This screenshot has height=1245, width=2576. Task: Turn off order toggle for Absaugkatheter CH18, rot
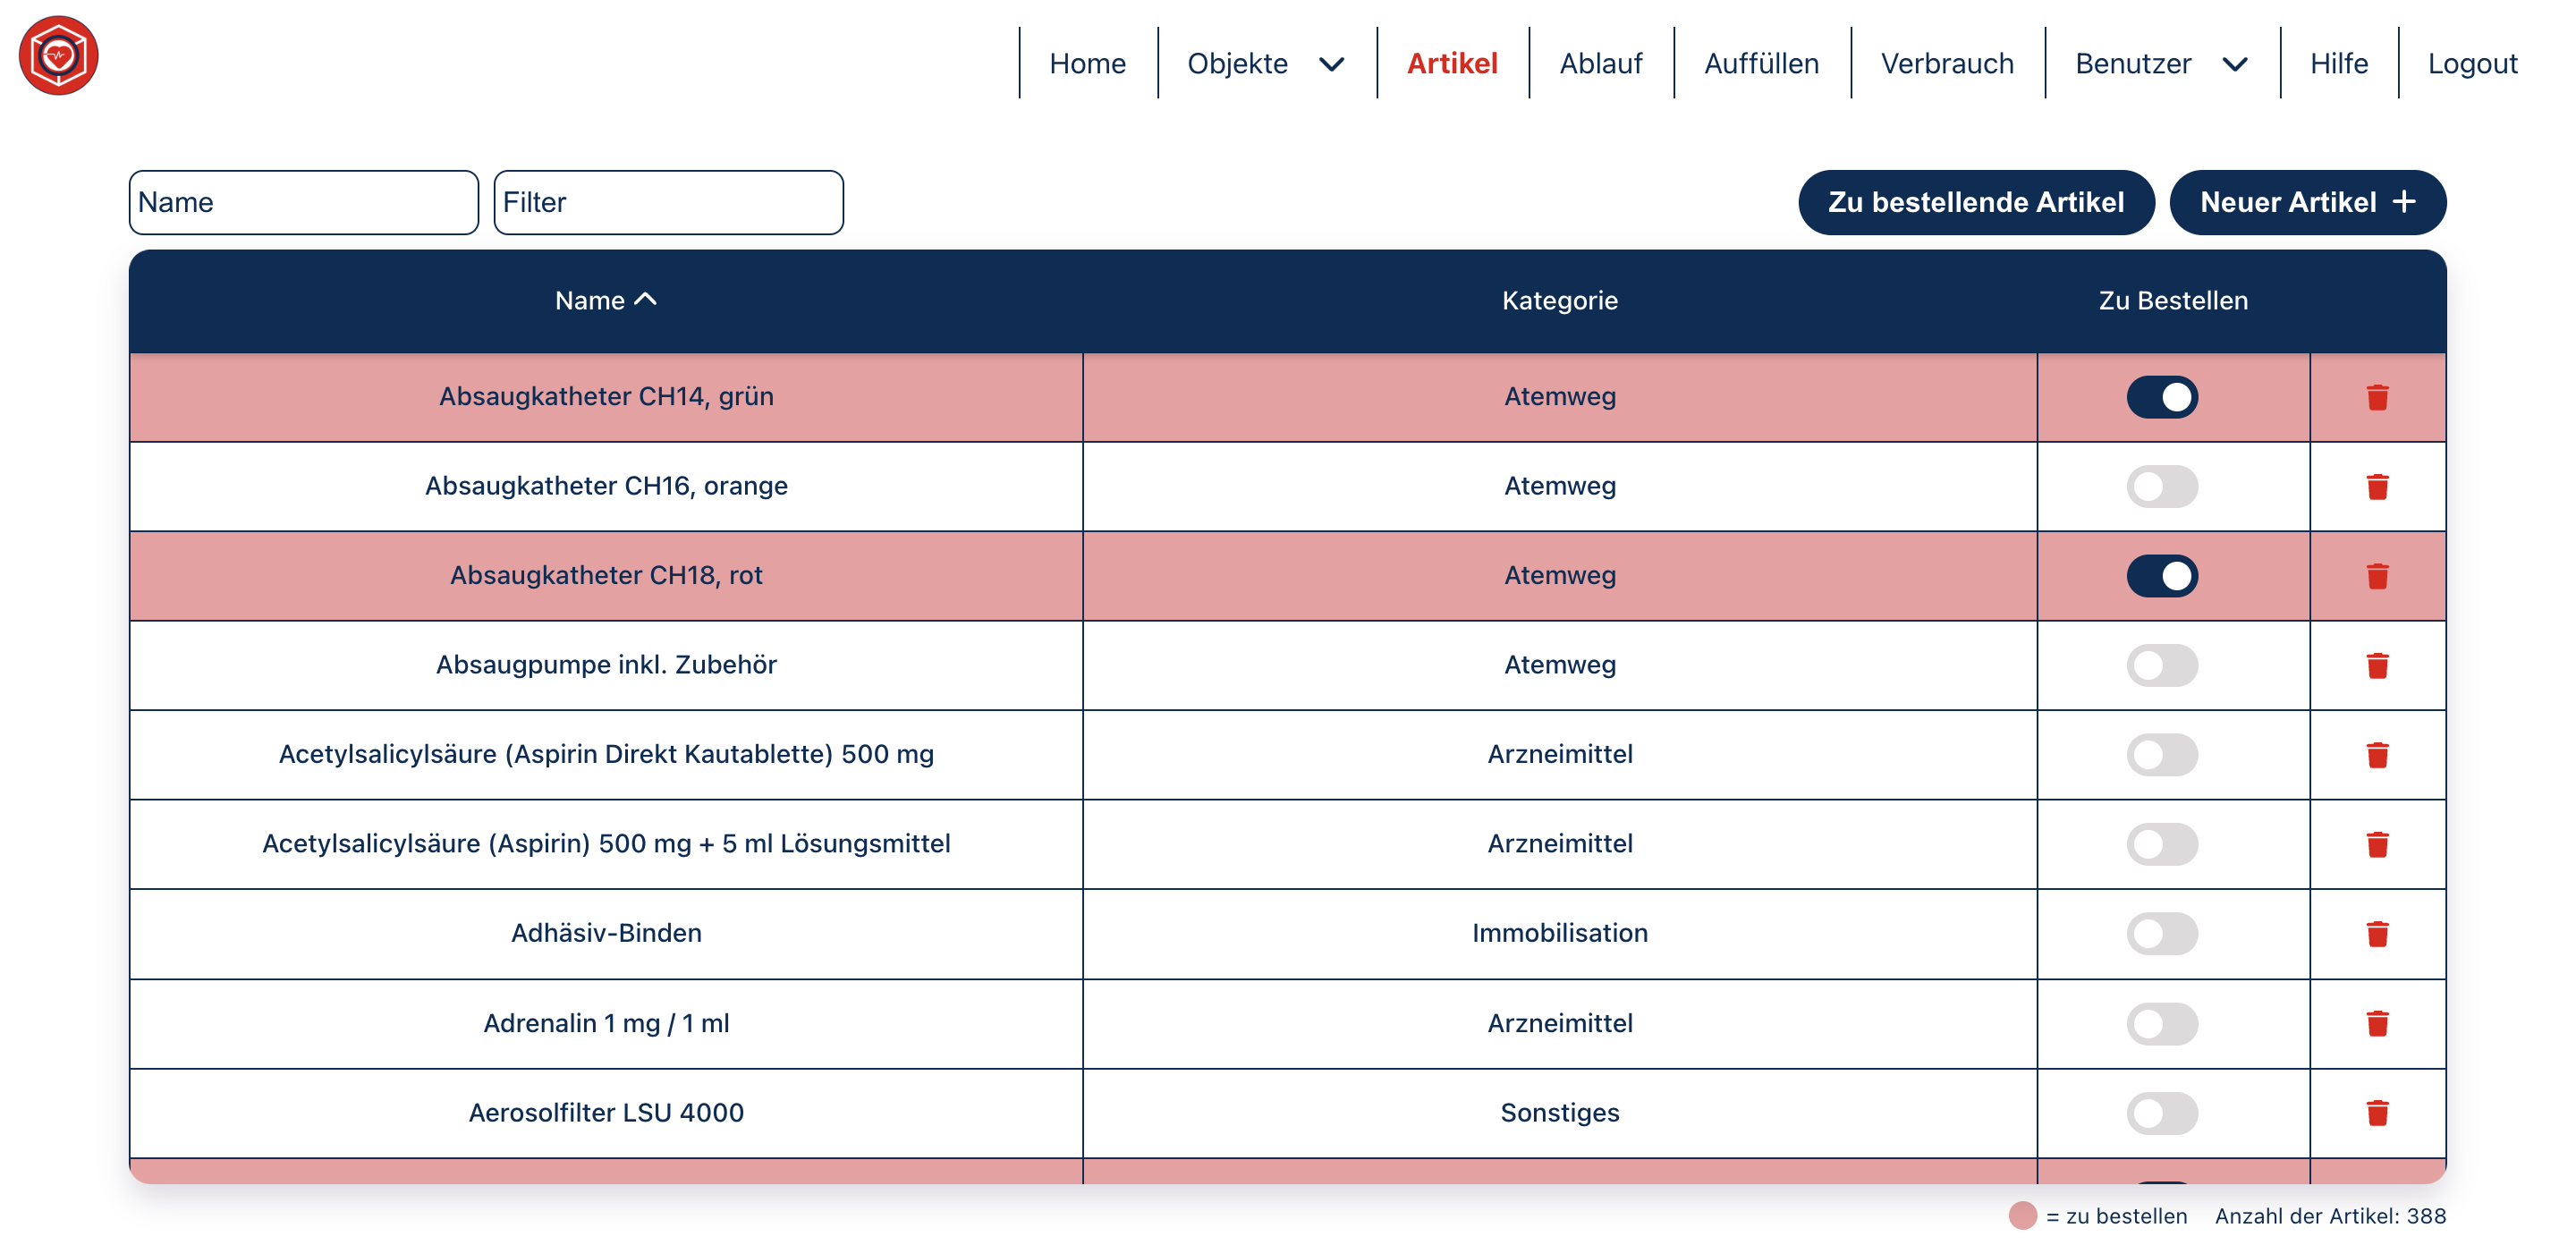click(x=2161, y=576)
